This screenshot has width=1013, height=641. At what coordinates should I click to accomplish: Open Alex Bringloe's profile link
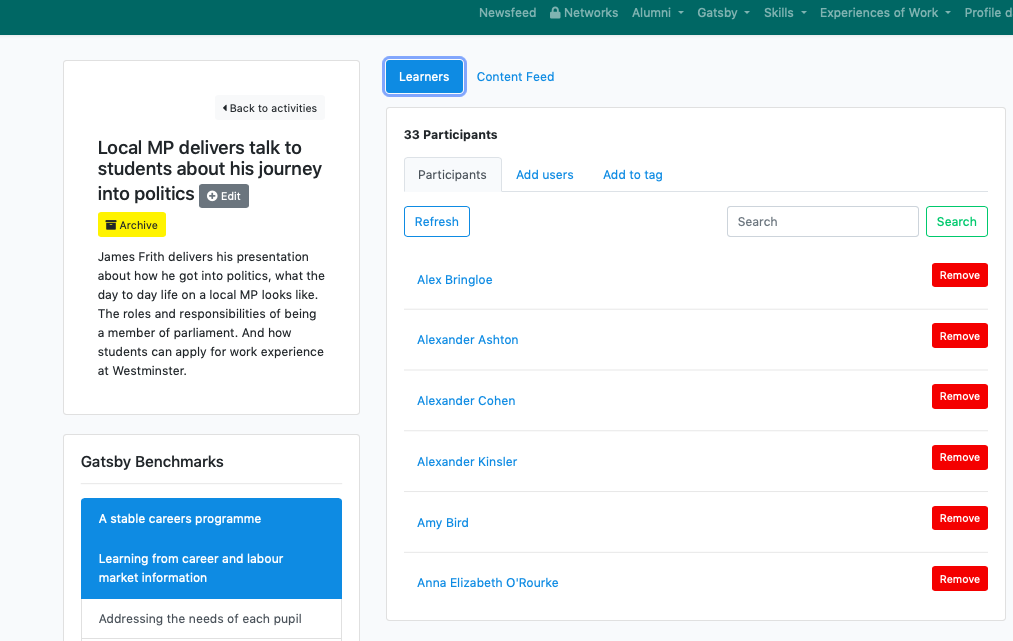click(x=455, y=280)
